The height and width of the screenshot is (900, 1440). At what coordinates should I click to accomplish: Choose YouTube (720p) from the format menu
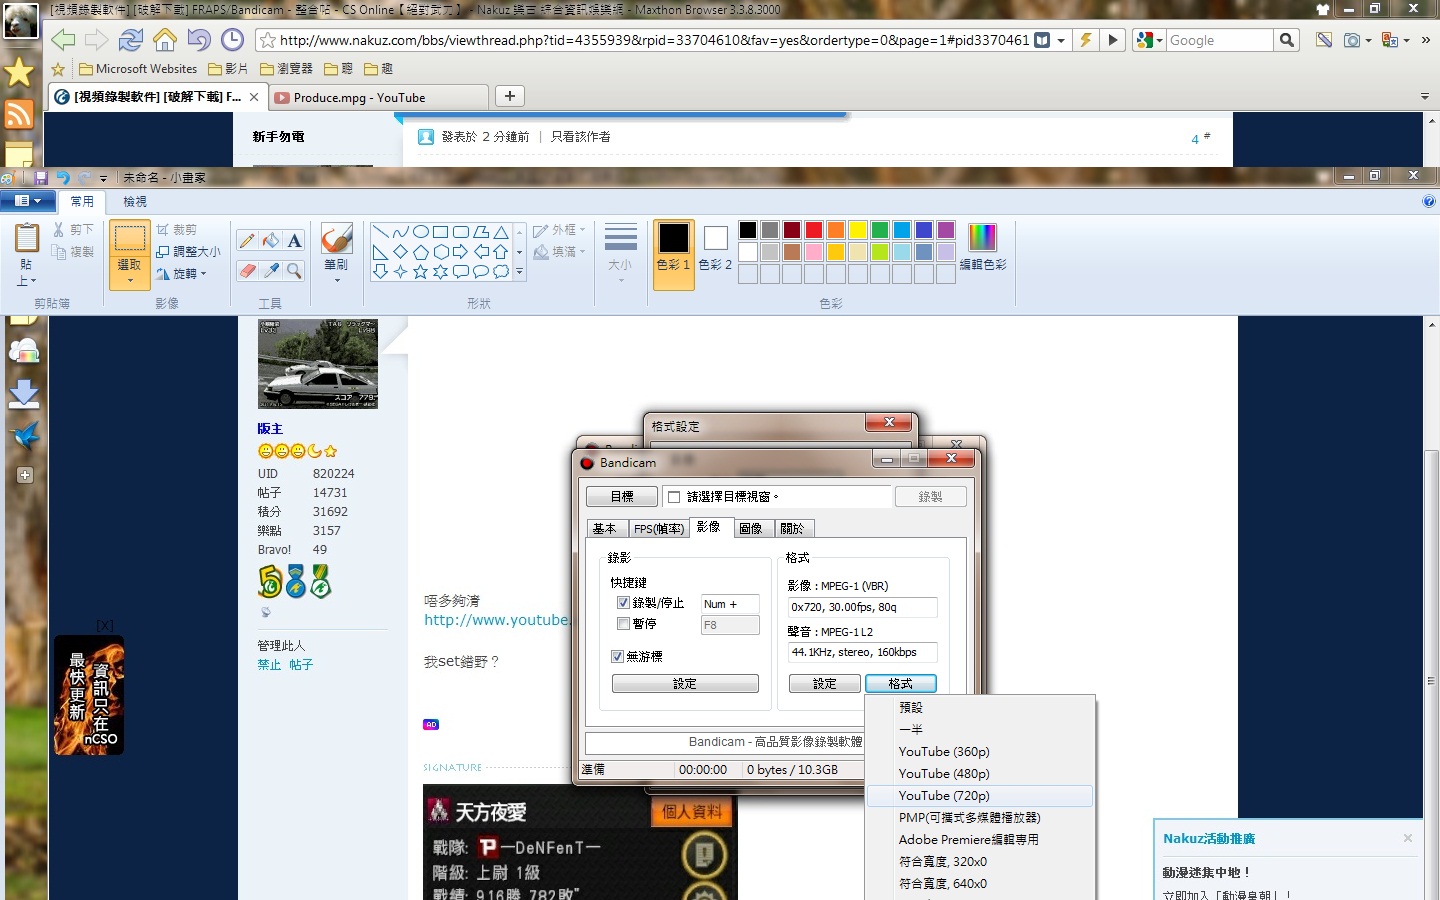tap(944, 796)
